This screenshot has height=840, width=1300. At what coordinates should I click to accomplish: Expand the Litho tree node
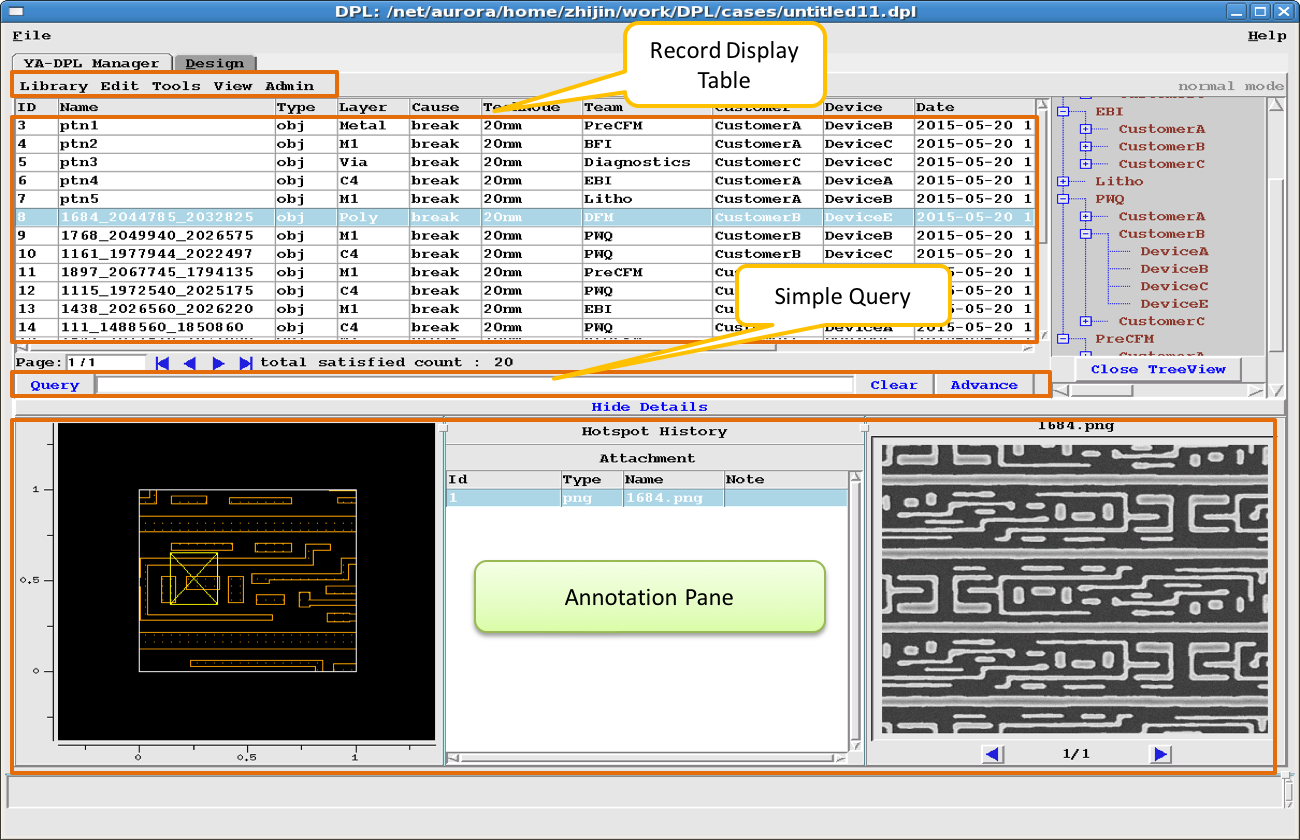[1063, 182]
